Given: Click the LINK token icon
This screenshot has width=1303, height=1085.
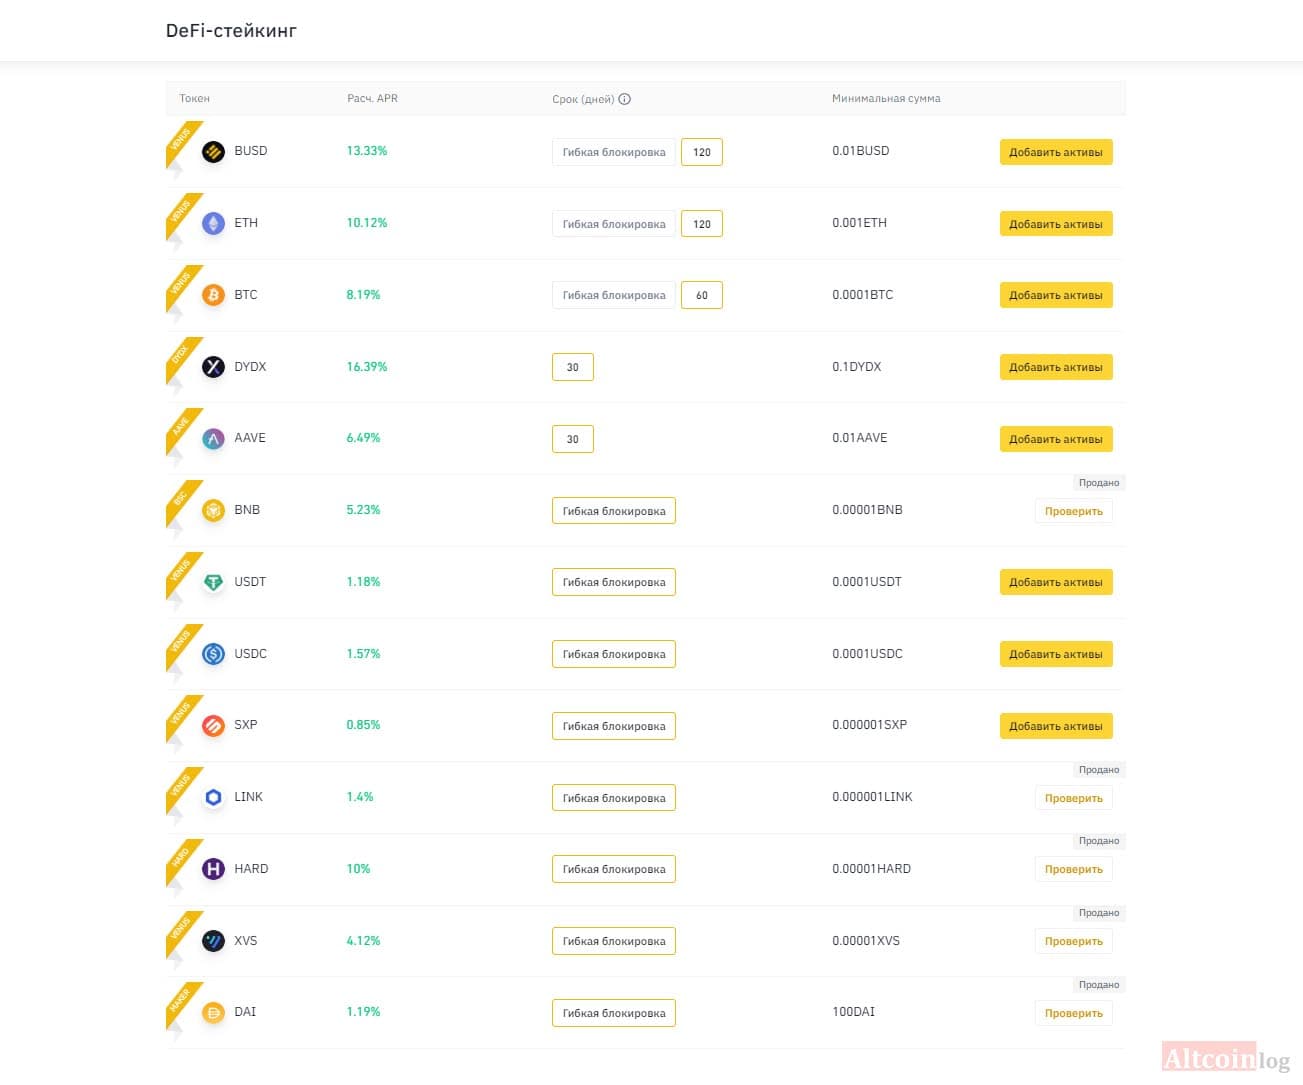Looking at the screenshot, I should click(213, 798).
